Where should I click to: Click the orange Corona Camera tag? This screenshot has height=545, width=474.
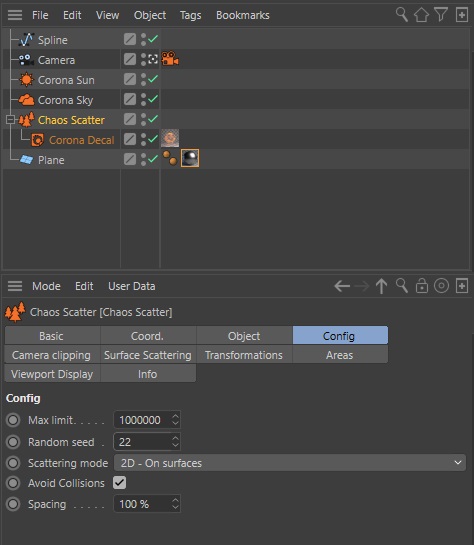[170, 58]
